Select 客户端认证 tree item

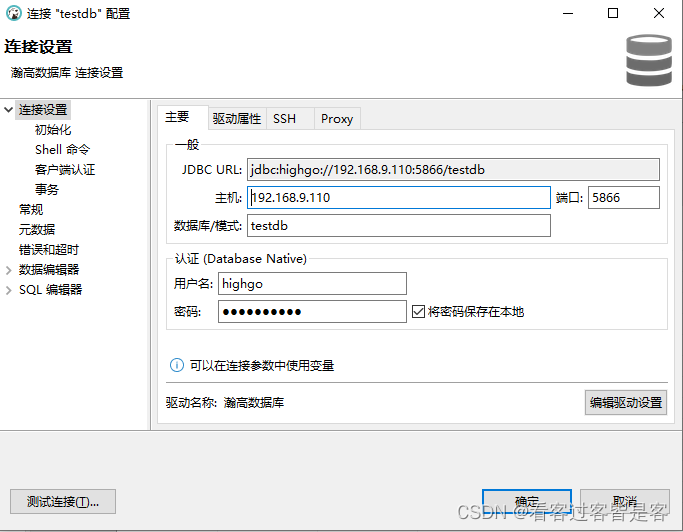(x=65, y=169)
